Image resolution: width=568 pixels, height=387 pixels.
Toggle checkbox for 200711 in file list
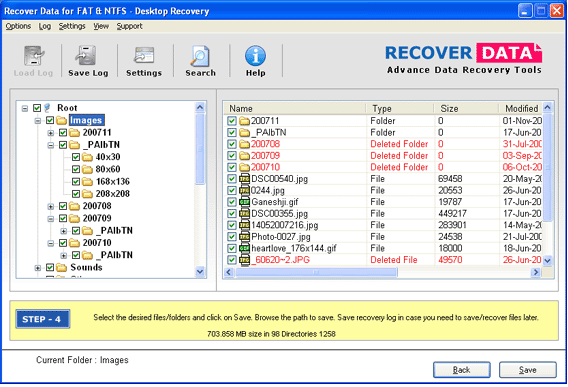point(232,121)
